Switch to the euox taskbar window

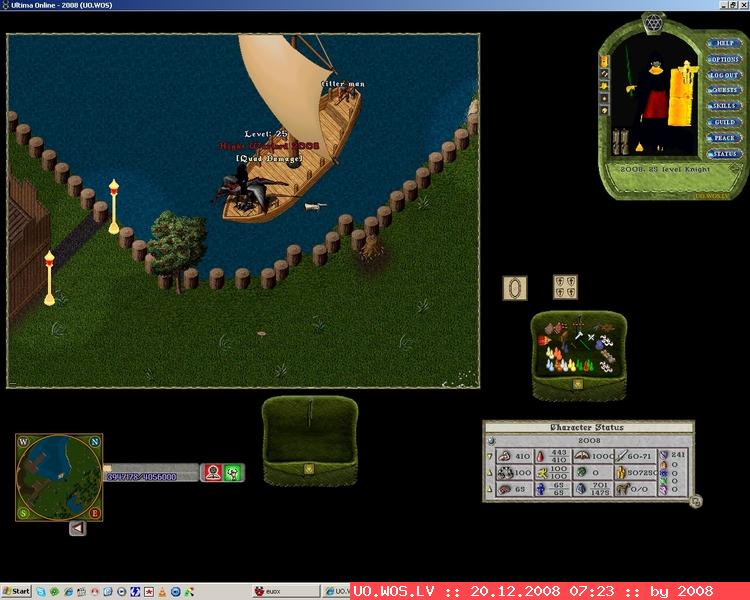(286, 592)
